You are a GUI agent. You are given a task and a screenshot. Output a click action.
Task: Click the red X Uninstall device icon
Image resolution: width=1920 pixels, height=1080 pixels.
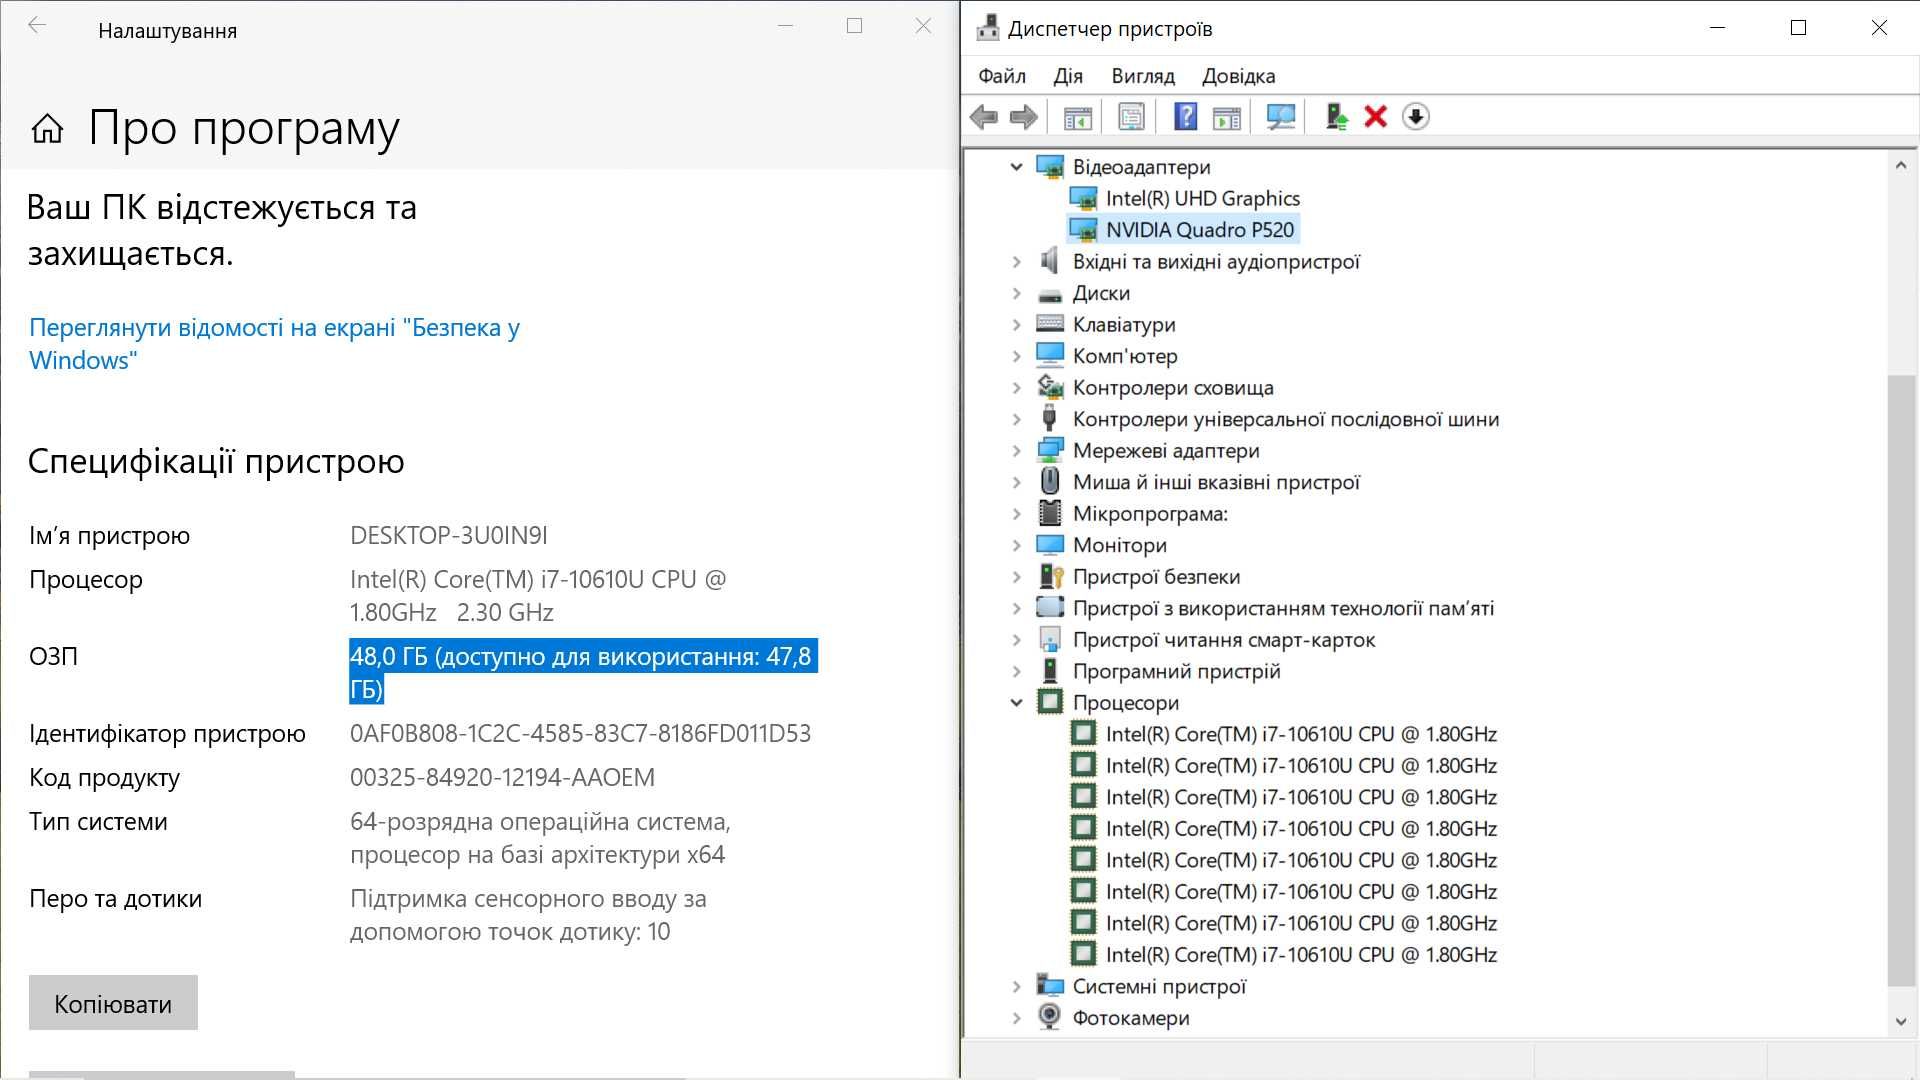pos(1376,117)
